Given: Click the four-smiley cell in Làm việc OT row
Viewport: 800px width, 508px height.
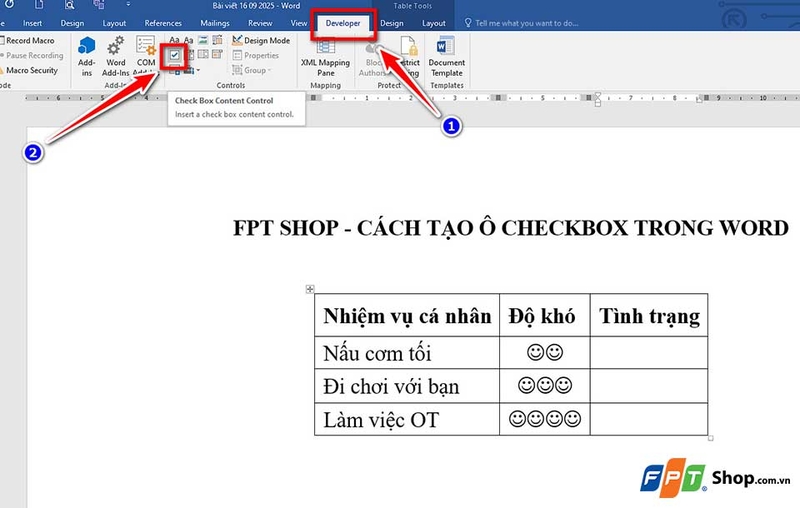Looking at the screenshot, I should [x=544, y=419].
